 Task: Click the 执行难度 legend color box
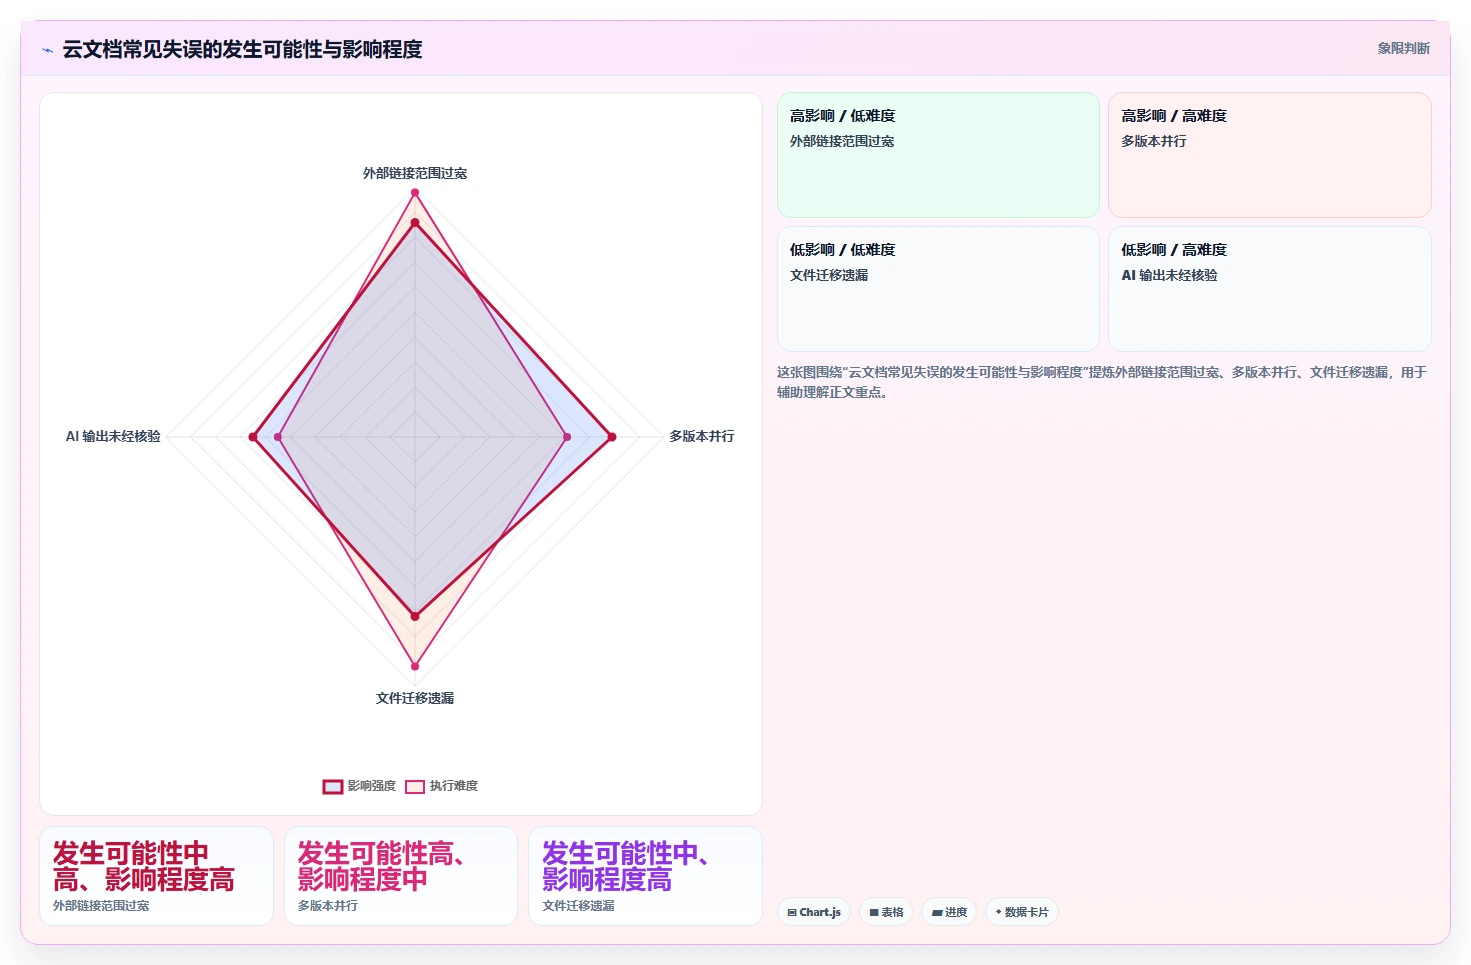[415, 787]
